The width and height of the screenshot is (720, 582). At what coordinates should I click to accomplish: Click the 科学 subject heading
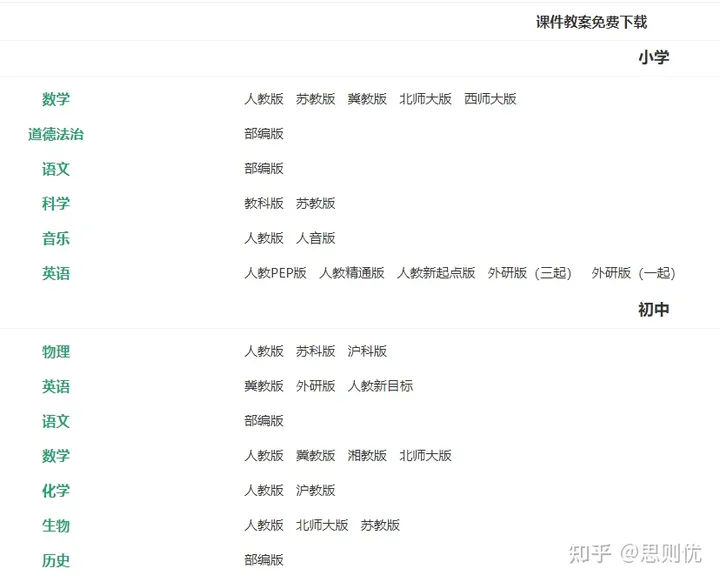56,203
